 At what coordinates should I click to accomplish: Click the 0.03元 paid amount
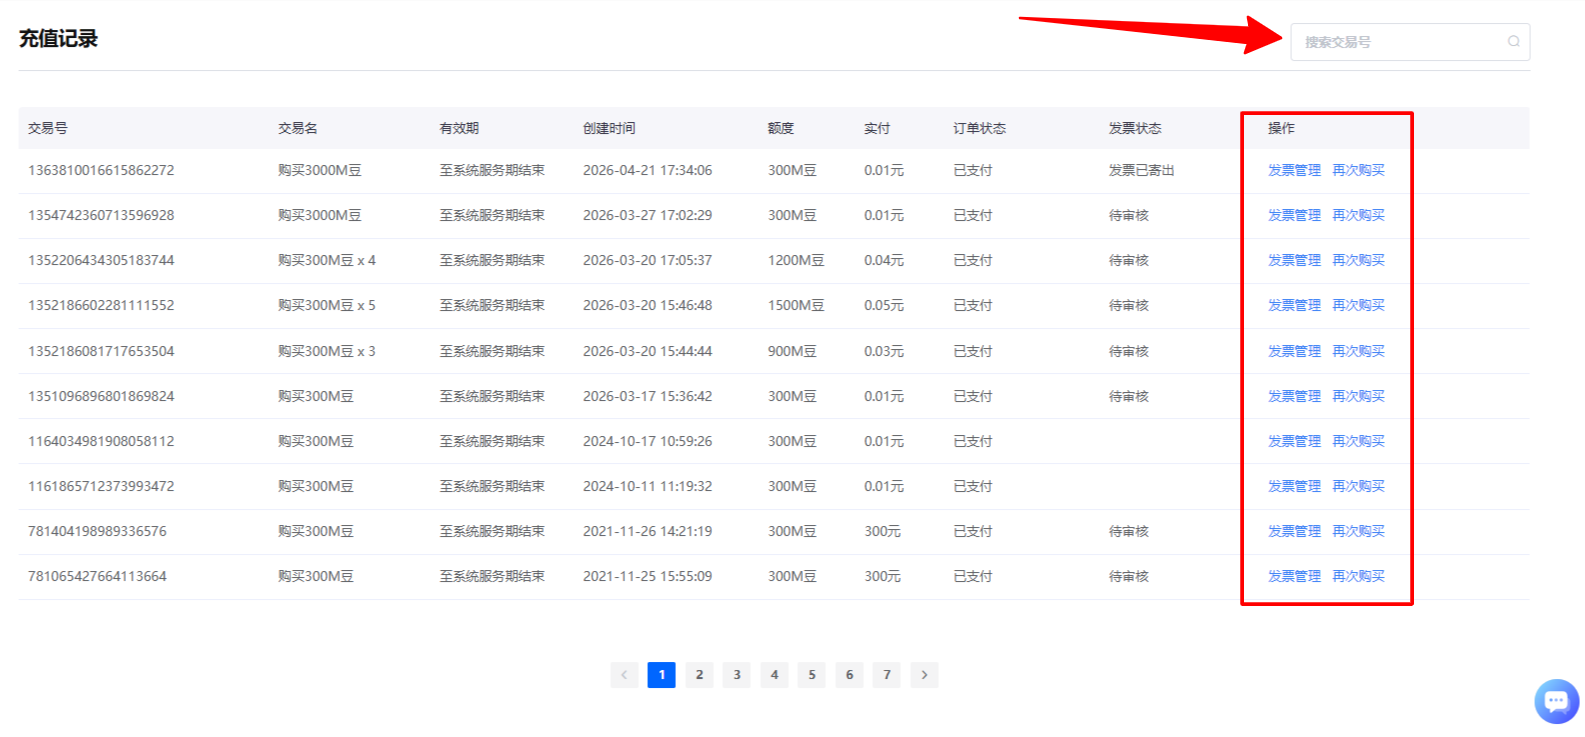click(x=884, y=351)
